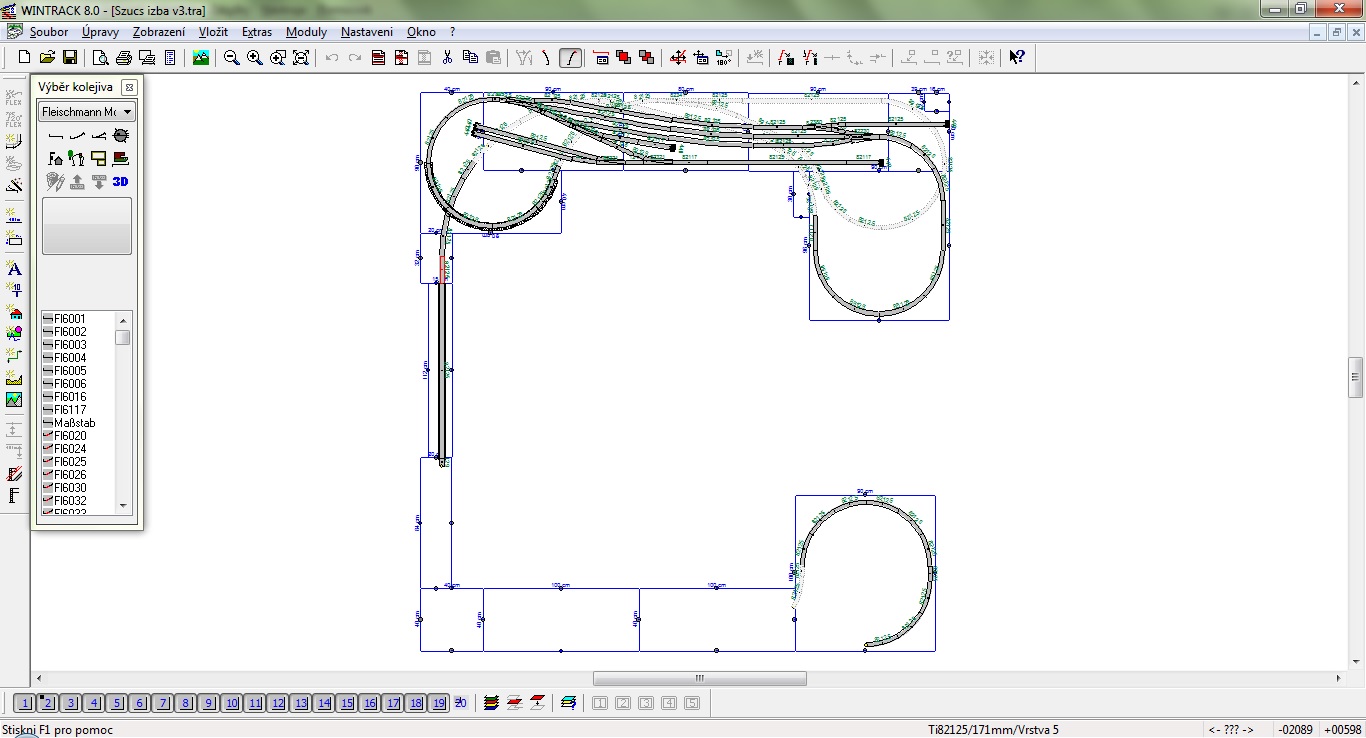
Task: Close the Výběr kolejiva panel
Action: click(129, 87)
